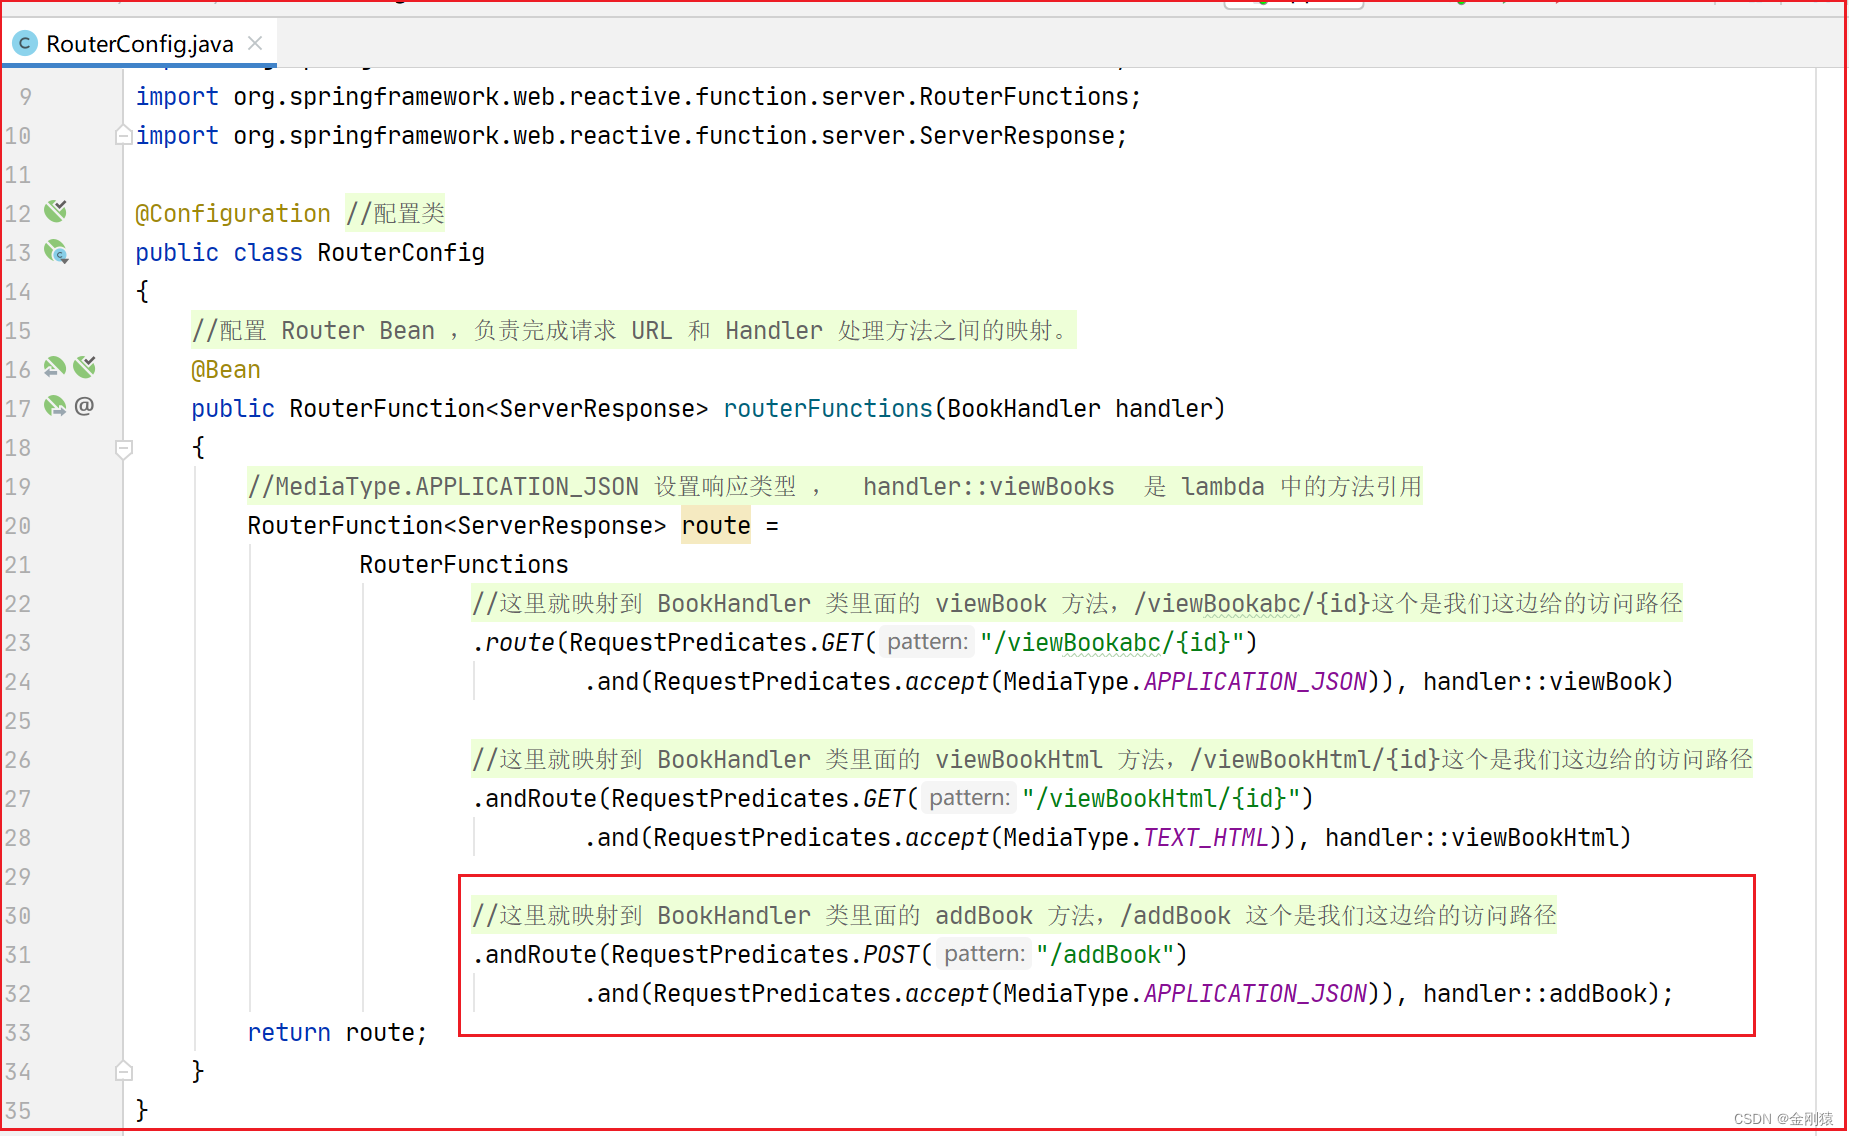Click handler::viewBookHtml on line 28
This screenshot has height=1136, width=1849.
1471,838
